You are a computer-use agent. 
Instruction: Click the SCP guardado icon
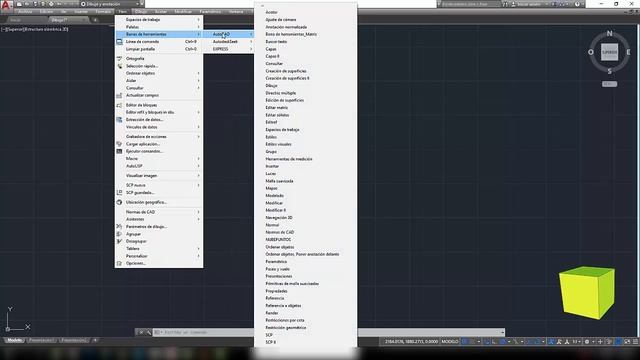pyautogui.click(x=119, y=193)
